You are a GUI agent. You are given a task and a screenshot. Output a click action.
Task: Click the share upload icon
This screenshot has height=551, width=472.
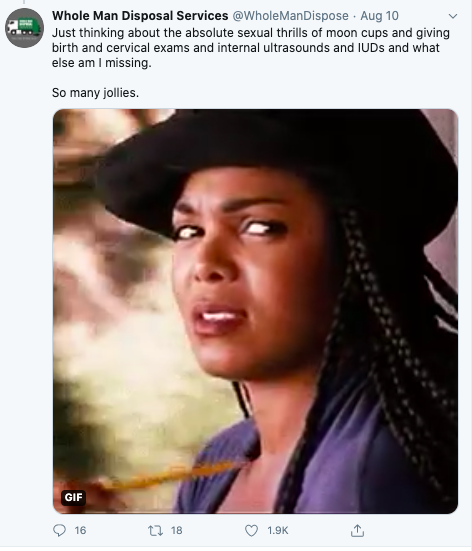[357, 530]
